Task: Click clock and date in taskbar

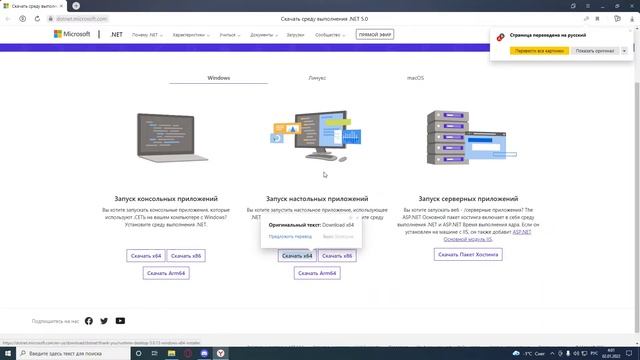Action: point(611,353)
